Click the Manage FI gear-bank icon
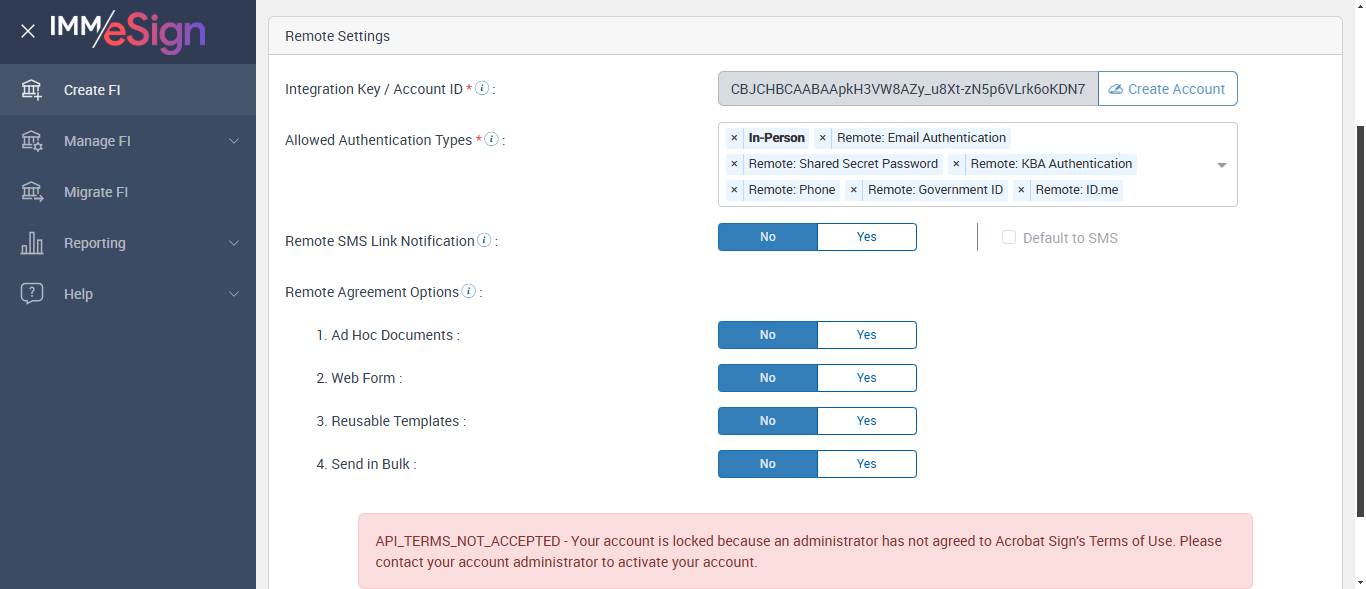1366x589 pixels. coord(32,141)
